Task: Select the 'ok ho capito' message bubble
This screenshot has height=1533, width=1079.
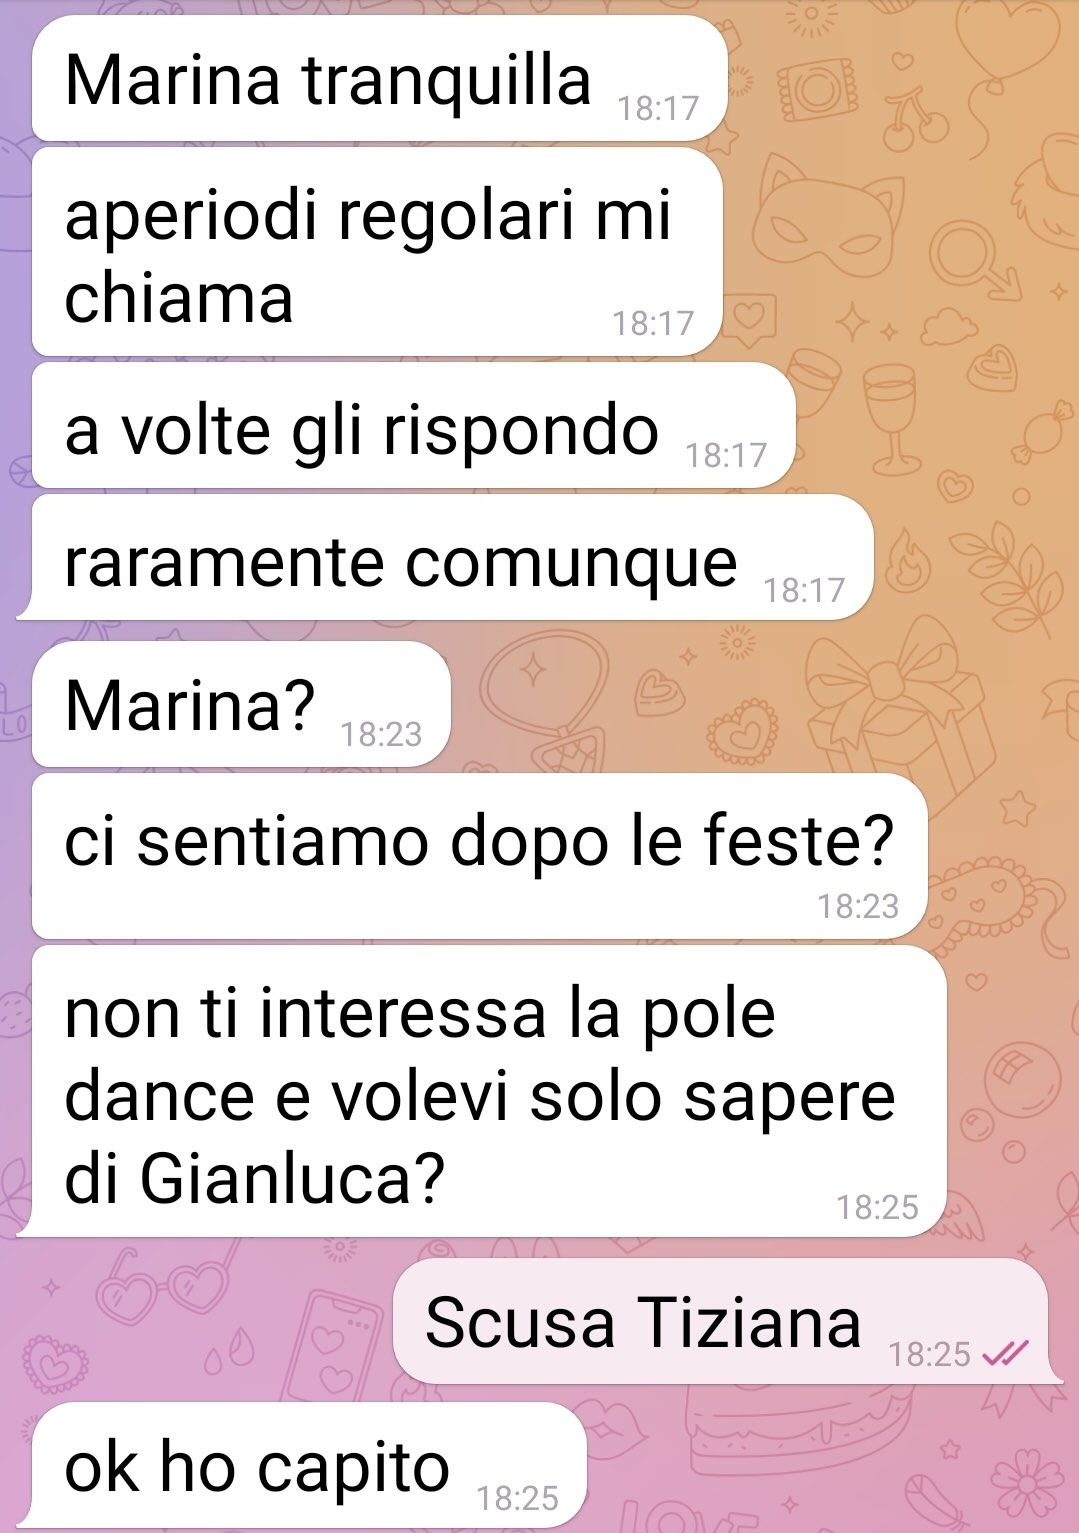Action: (x=308, y=1465)
